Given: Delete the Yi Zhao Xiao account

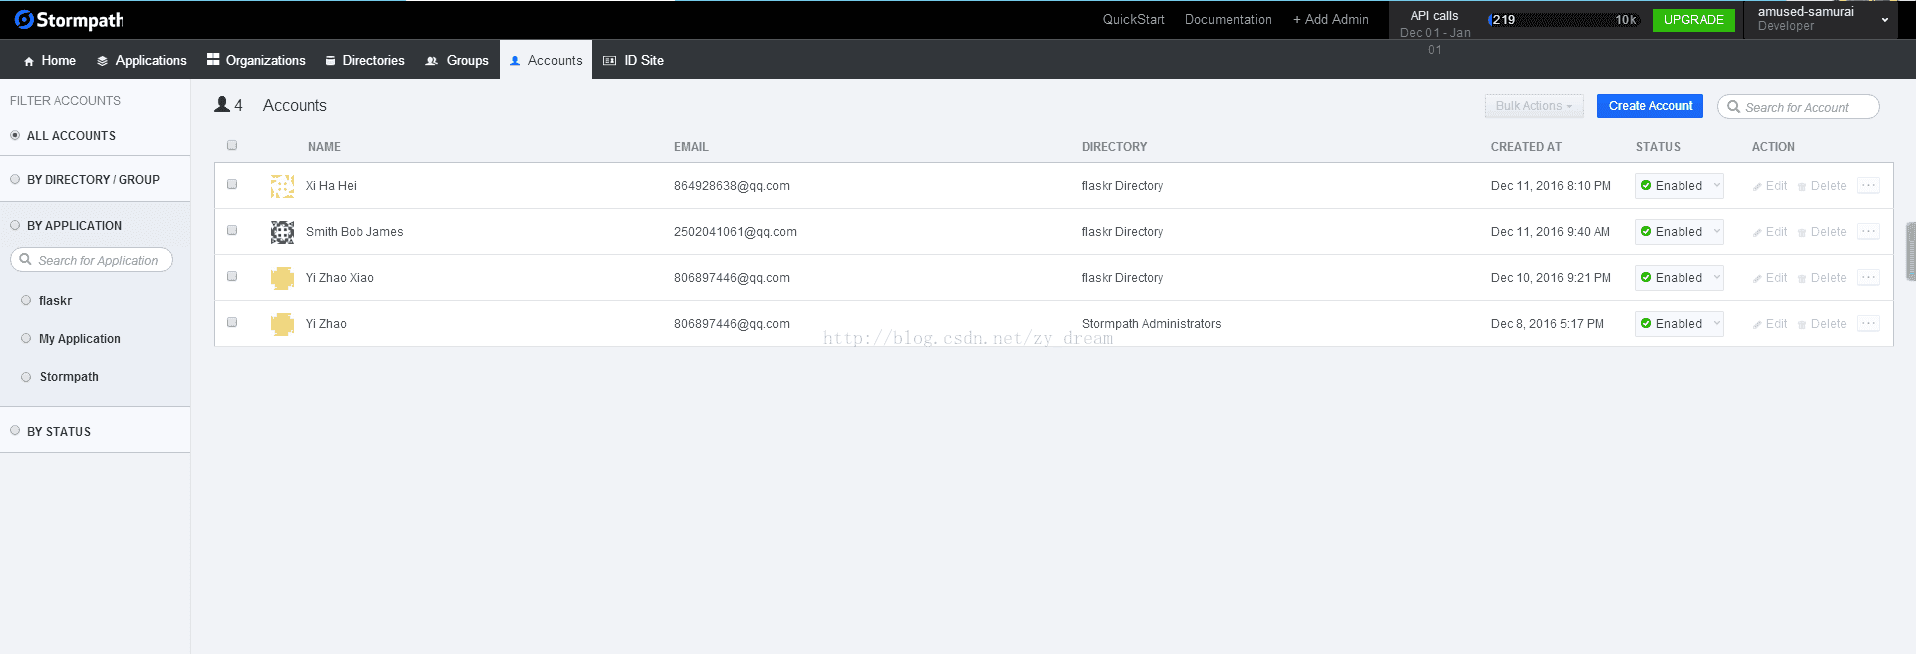Looking at the screenshot, I should coord(1822,278).
